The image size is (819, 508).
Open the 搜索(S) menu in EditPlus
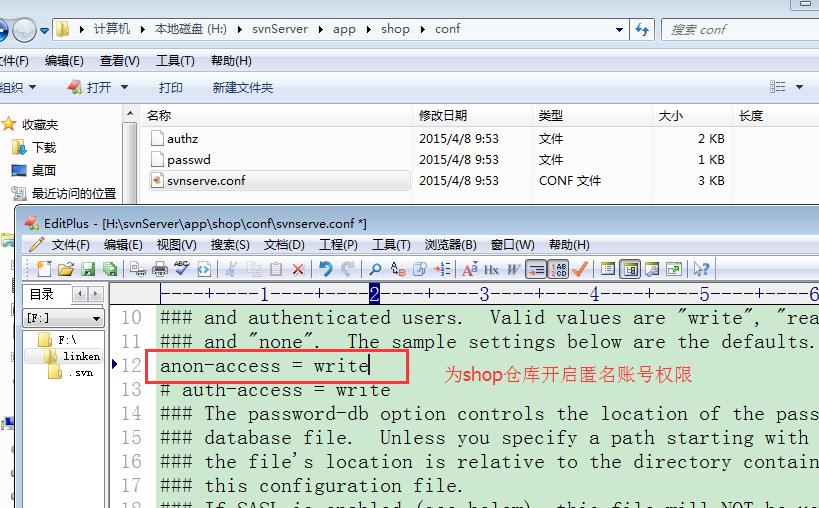point(230,244)
